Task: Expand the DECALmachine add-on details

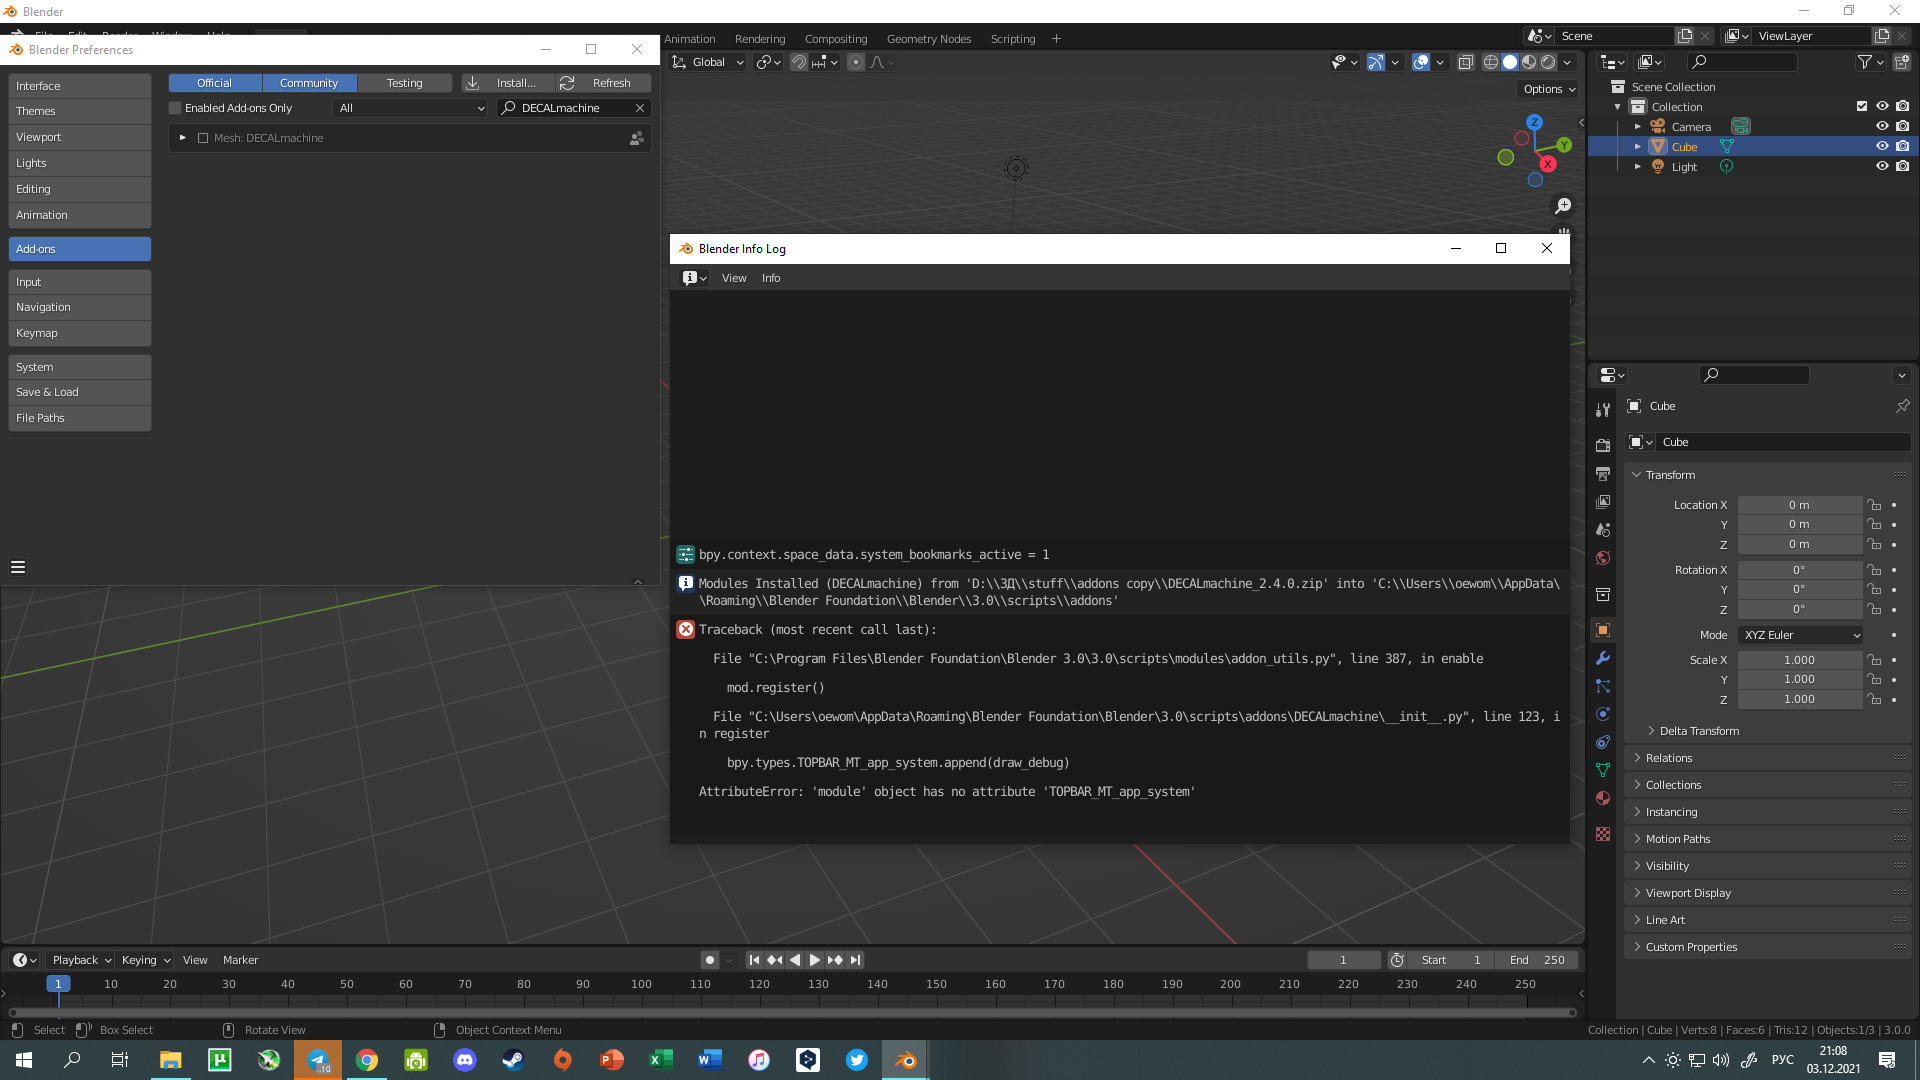Action: pos(182,138)
